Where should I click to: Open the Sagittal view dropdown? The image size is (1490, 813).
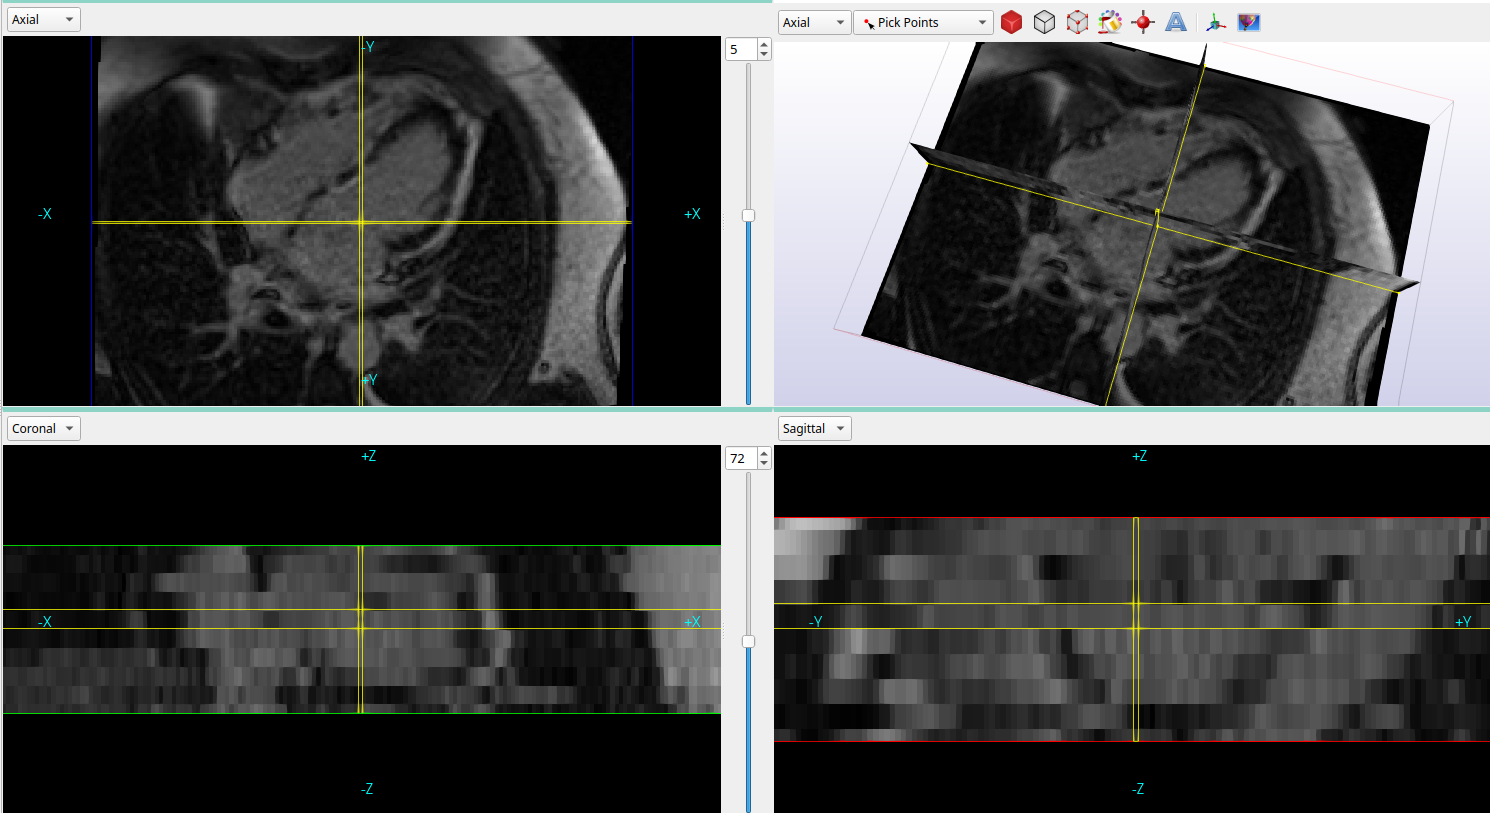click(814, 429)
